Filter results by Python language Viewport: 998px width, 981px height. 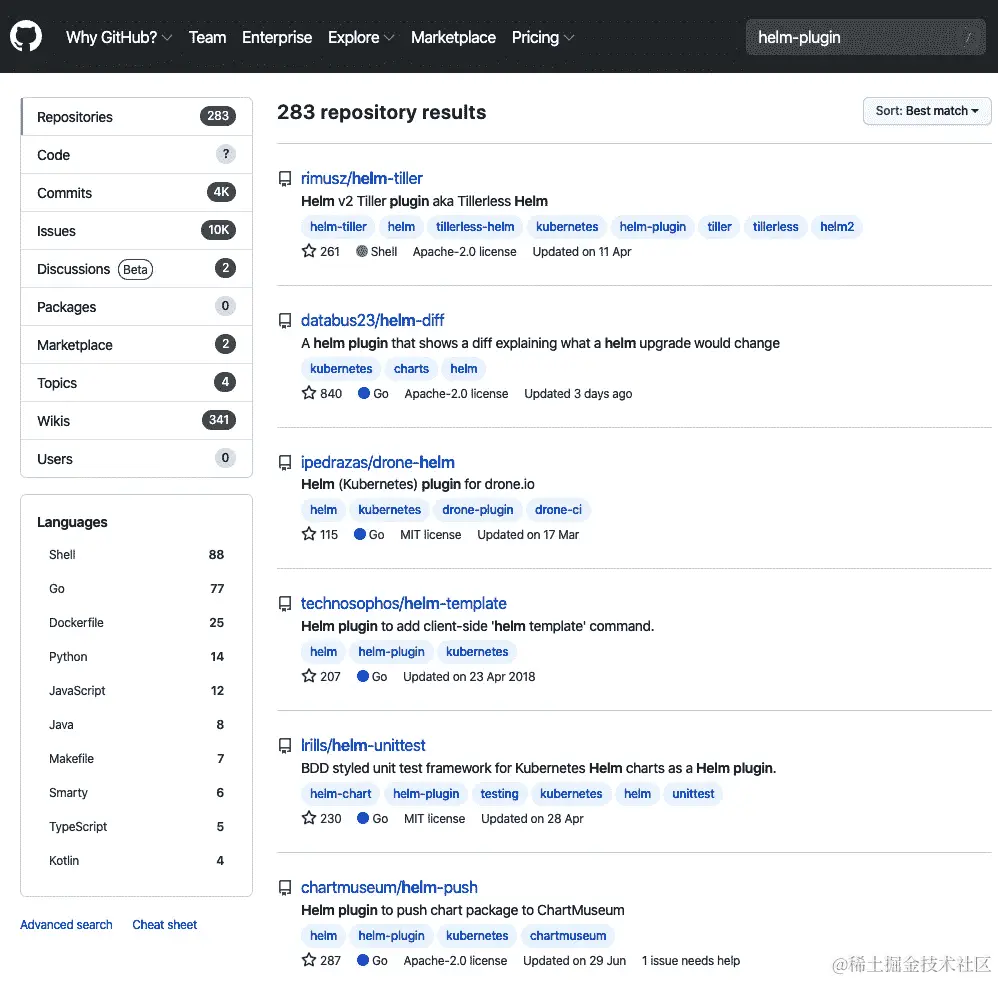137,656
